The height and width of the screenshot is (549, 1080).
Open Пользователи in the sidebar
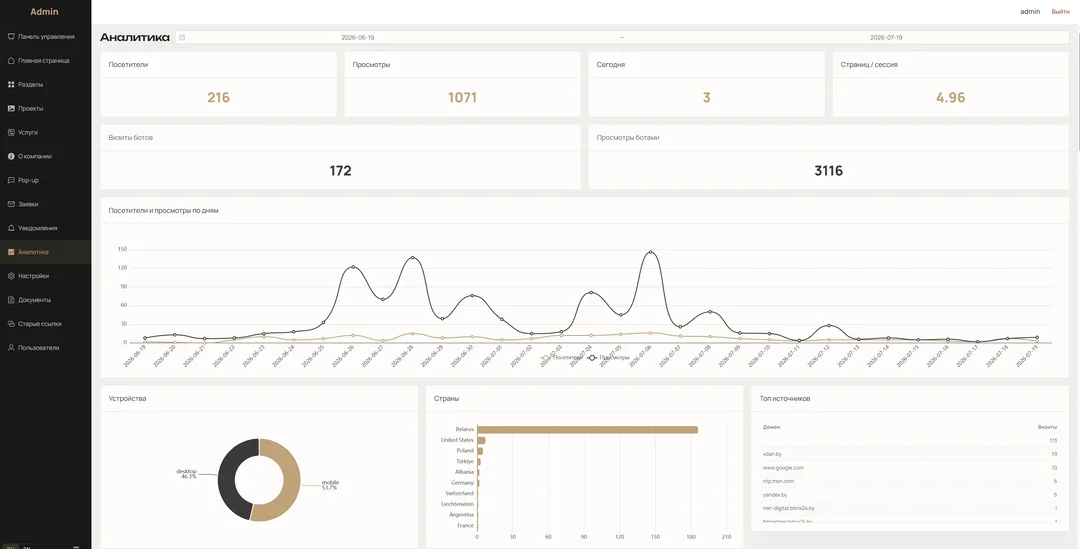(45, 348)
